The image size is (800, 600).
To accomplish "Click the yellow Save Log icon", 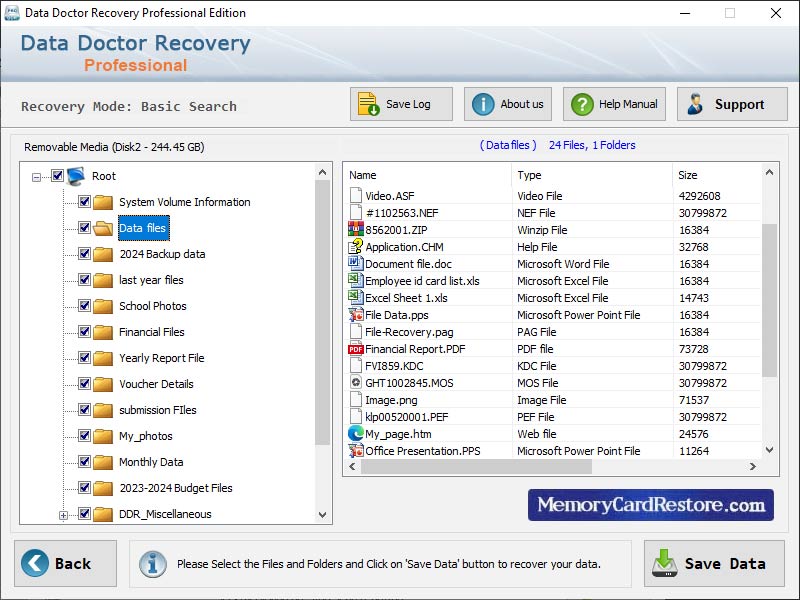I will pyautogui.click(x=366, y=103).
